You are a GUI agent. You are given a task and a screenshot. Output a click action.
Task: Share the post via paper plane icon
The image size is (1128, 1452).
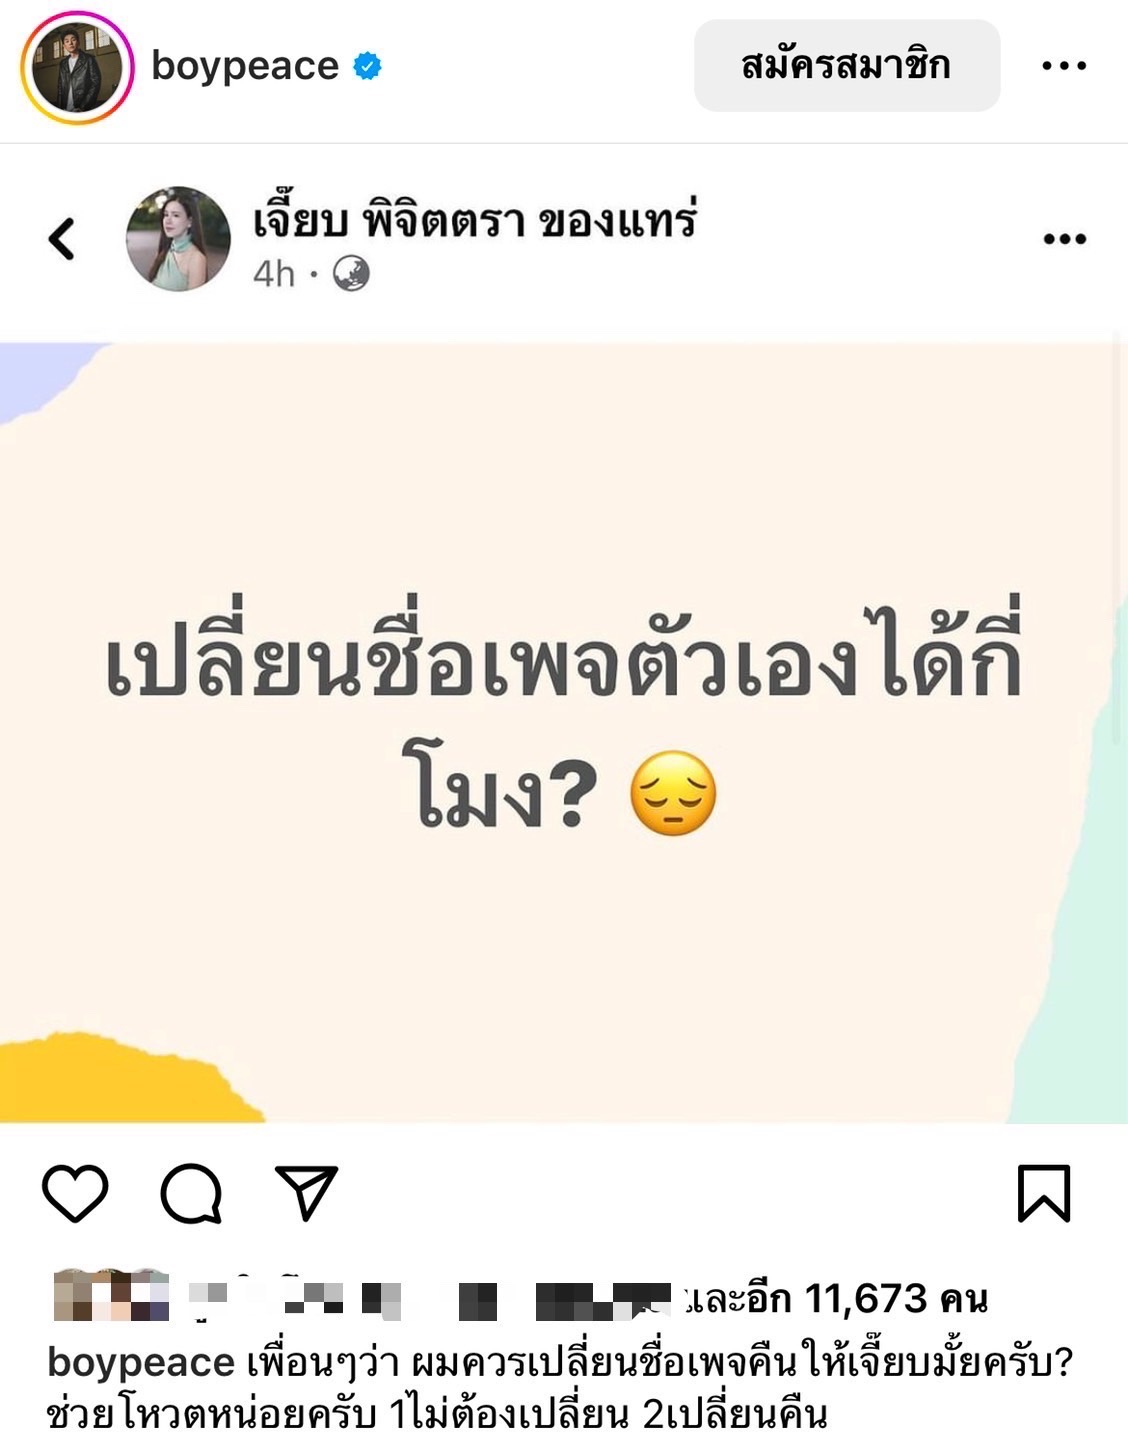(306, 1192)
